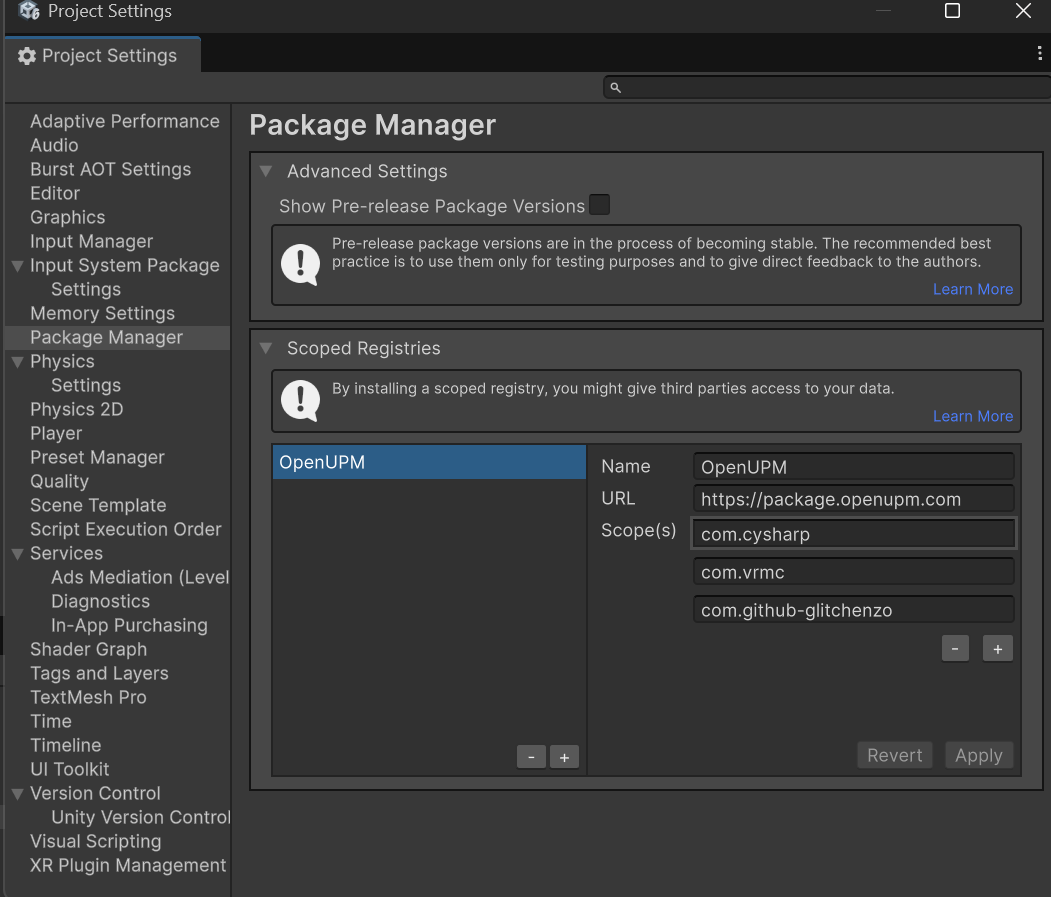The width and height of the screenshot is (1051, 897).
Task: Open Scene Template settings
Action: [98, 505]
